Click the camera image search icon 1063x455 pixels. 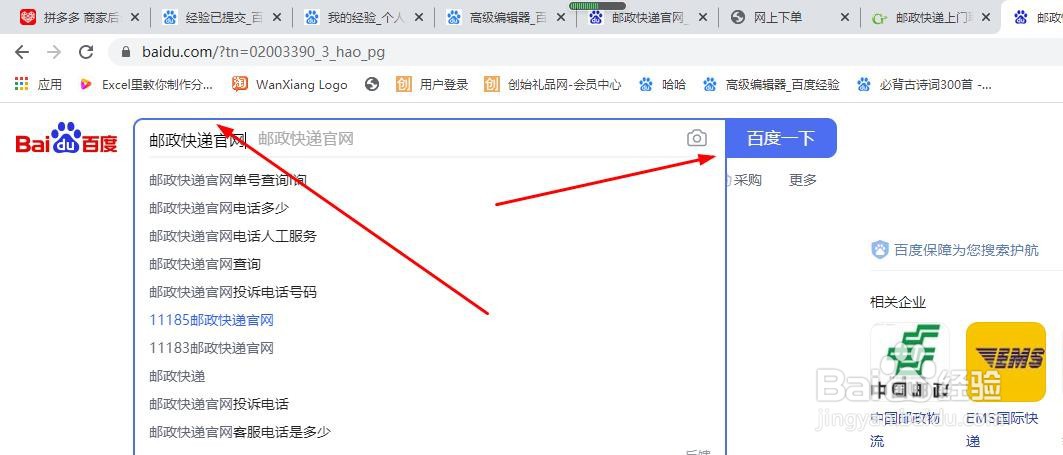click(x=696, y=138)
